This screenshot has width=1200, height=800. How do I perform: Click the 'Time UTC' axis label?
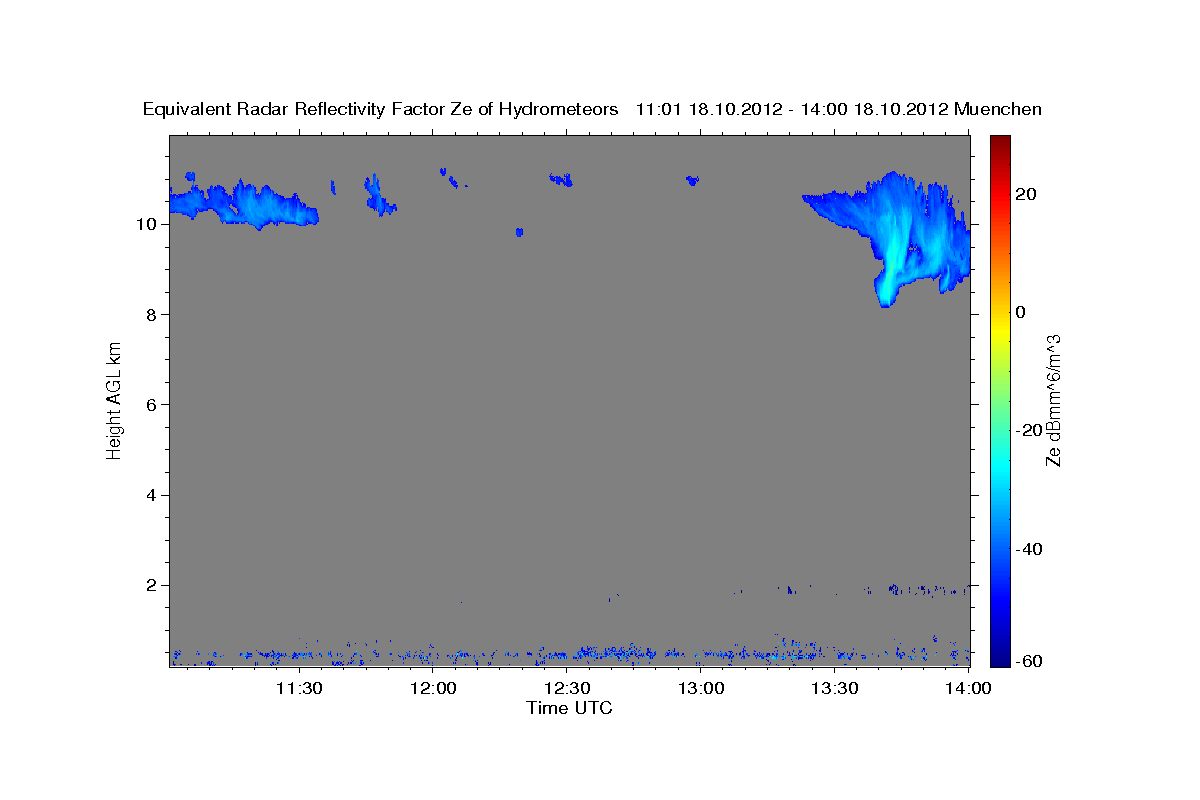click(x=569, y=708)
